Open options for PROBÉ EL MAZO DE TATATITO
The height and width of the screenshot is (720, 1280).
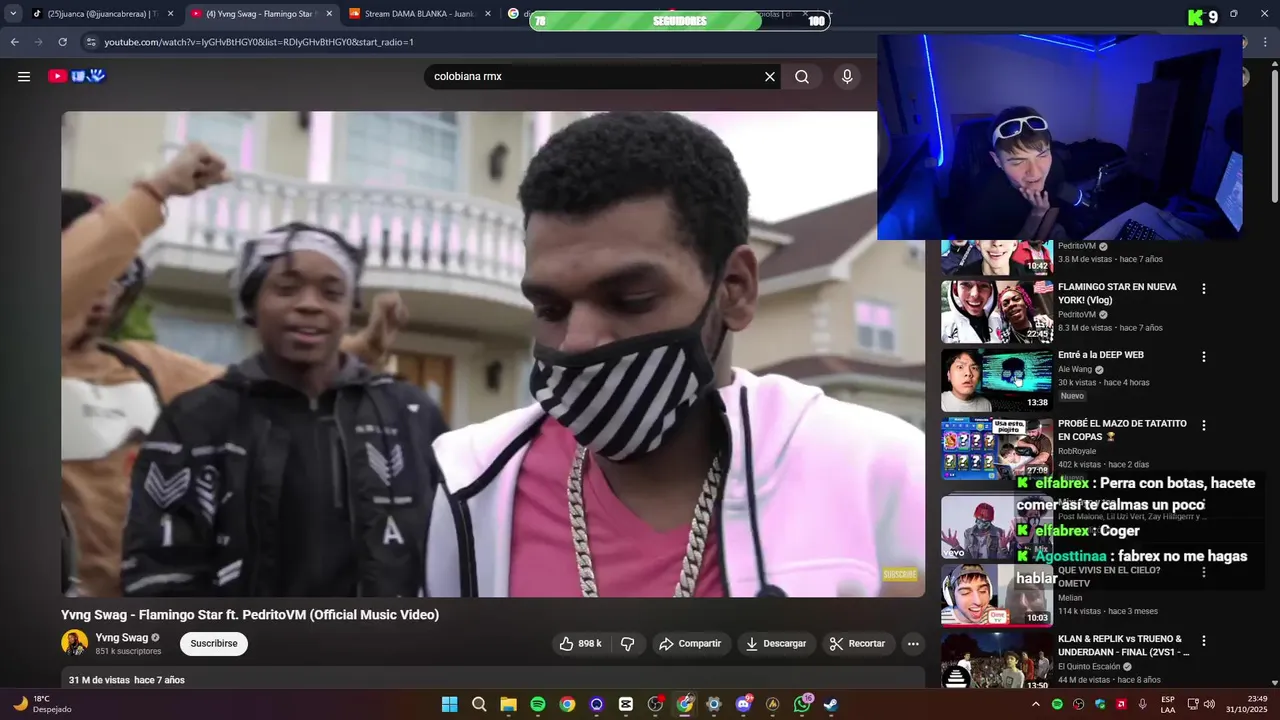coord(1204,426)
